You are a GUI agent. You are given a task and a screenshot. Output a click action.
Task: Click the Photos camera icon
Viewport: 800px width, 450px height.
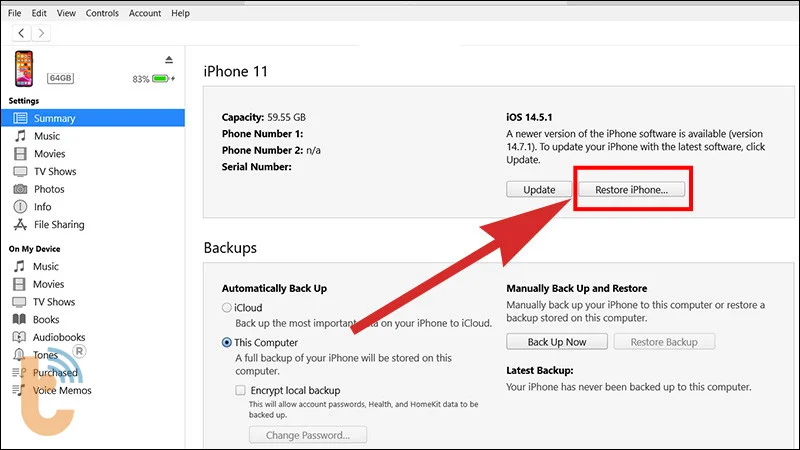click(20, 189)
